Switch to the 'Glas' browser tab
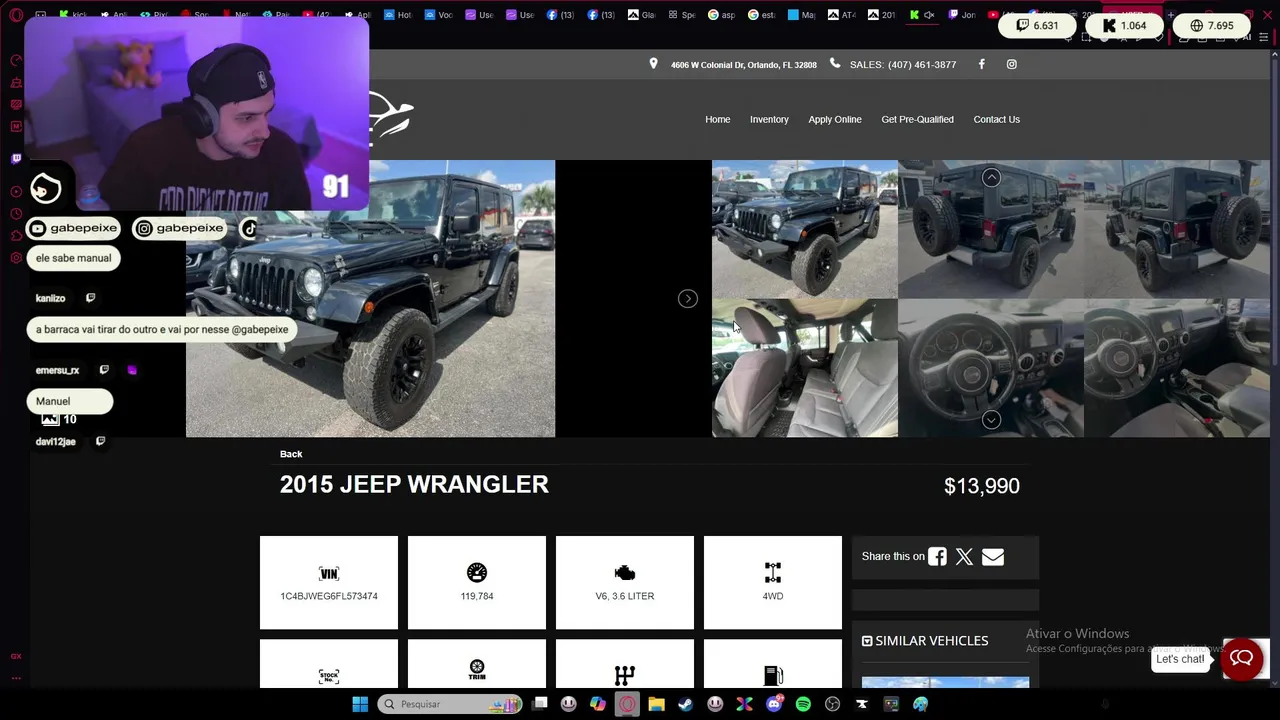This screenshot has width=1280, height=720. (642, 15)
